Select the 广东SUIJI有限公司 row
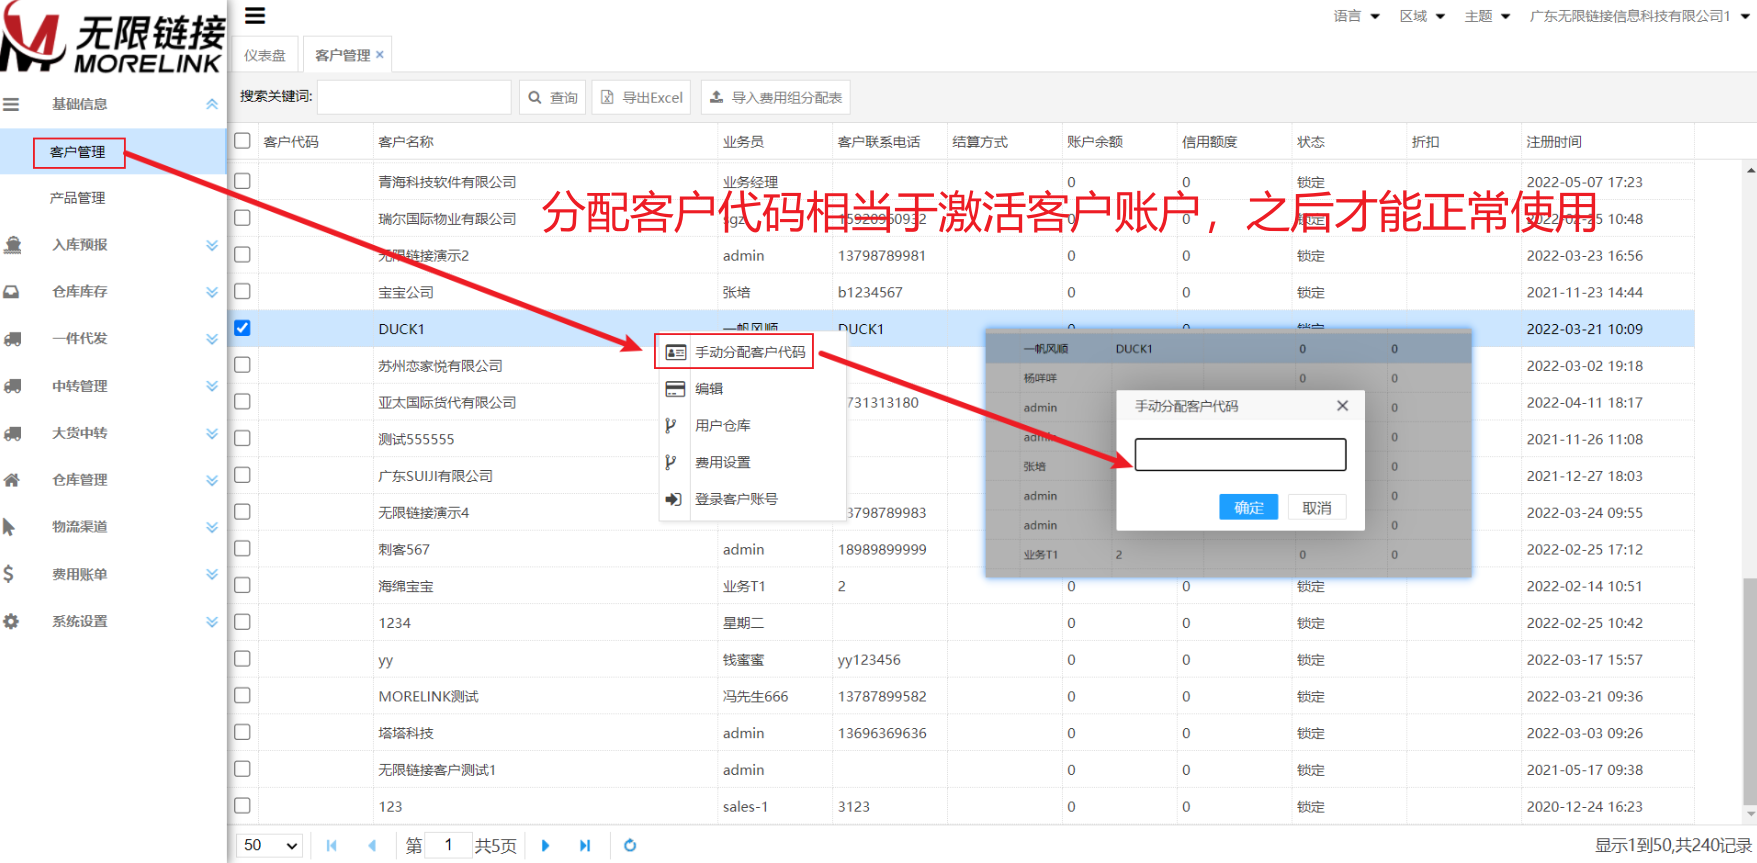 coord(960,476)
